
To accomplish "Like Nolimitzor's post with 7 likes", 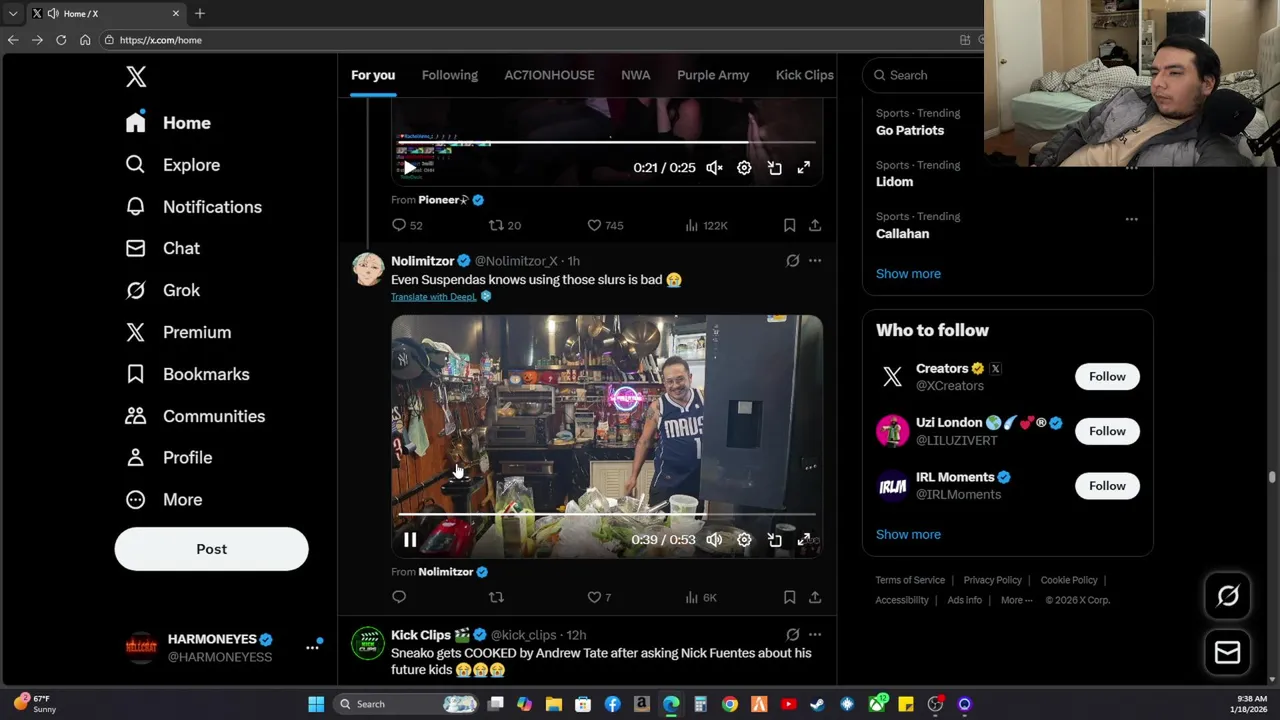I will (599, 597).
